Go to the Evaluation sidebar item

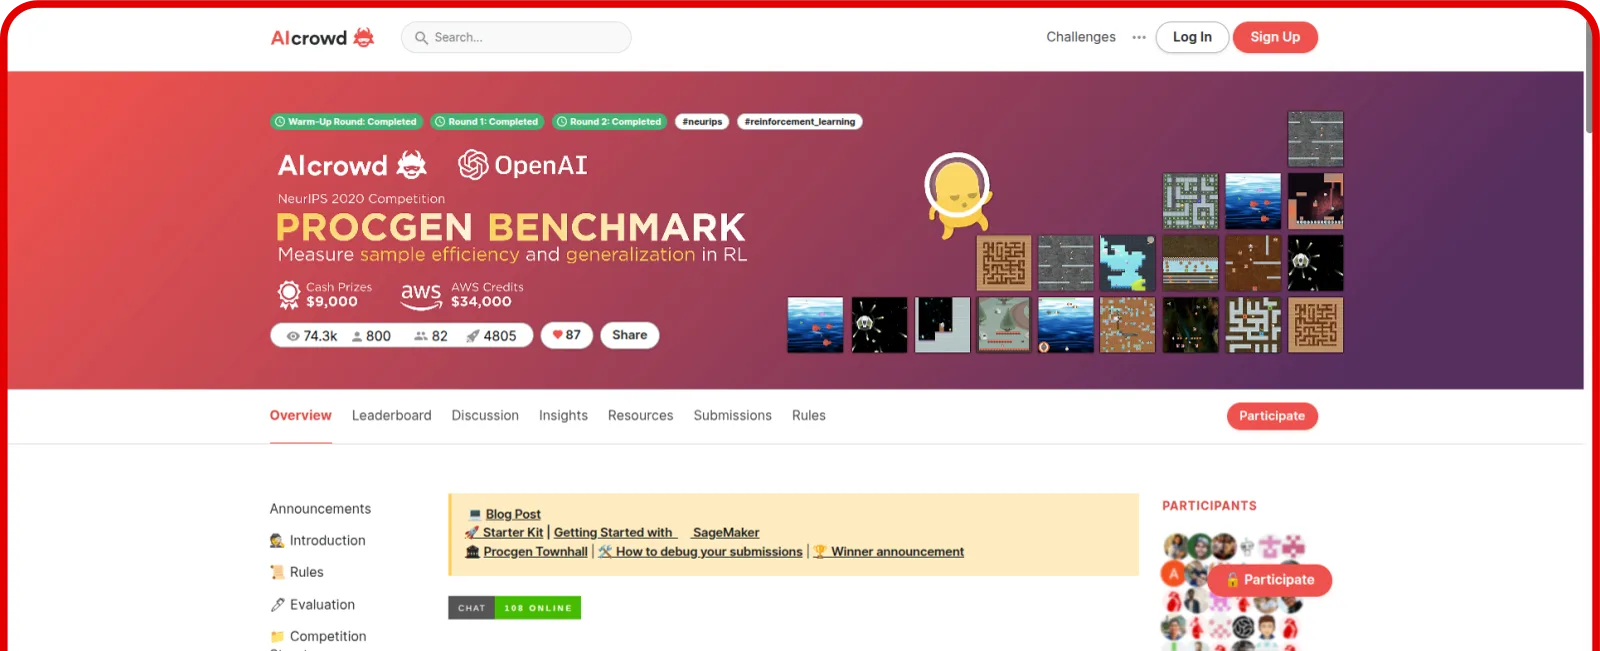coord(313,605)
